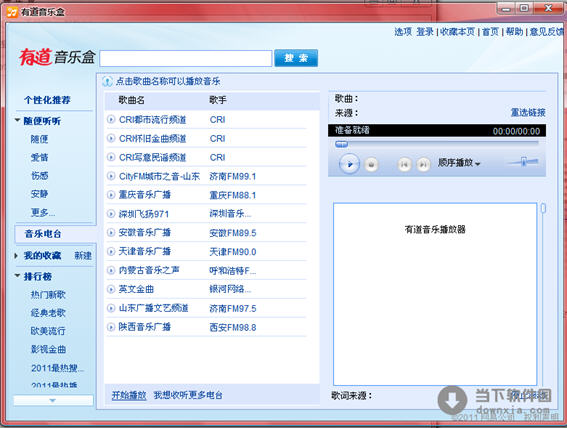Play icon next to 陕西音乐广播
The height and width of the screenshot is (428, 567).
(x=111, y=327)
